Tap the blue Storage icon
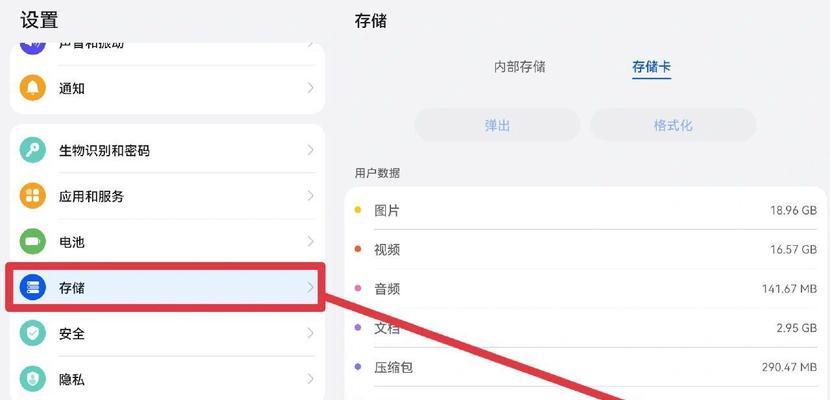This screenshot has width=830, height=400. (33, 288)
